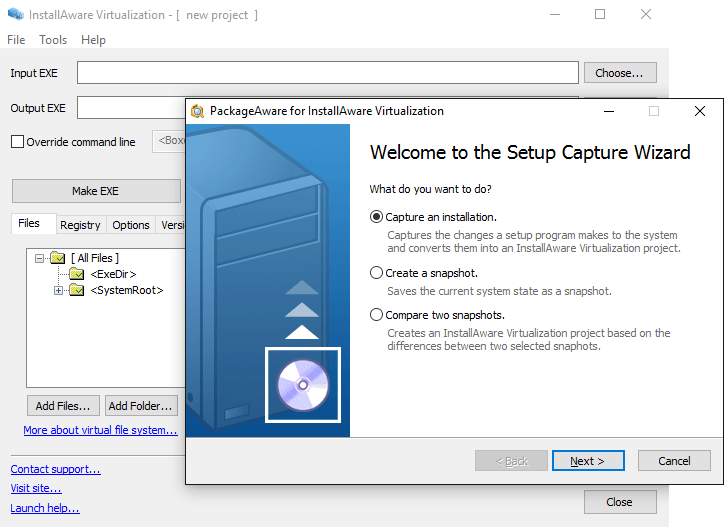Screen dimensions: 724x527
Task: Close the PackageAware wizard window
Action: tap(700, 111)
